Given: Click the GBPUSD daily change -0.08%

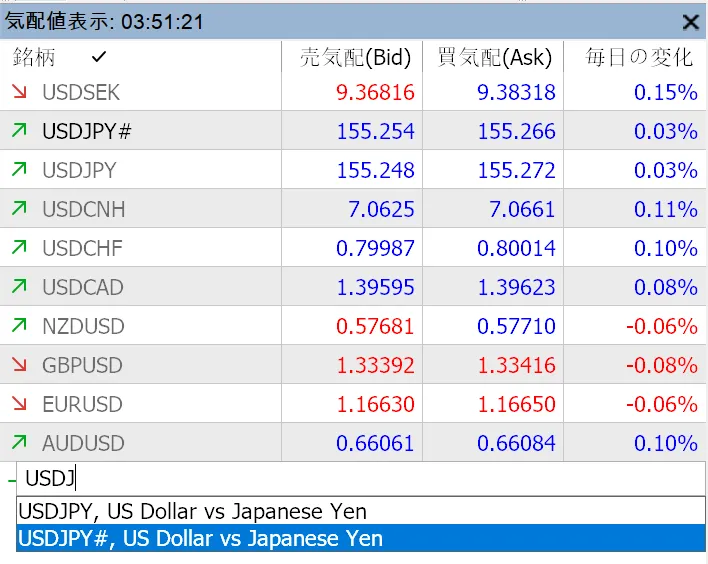Looking at the screenshot, I should click(661, 365).
